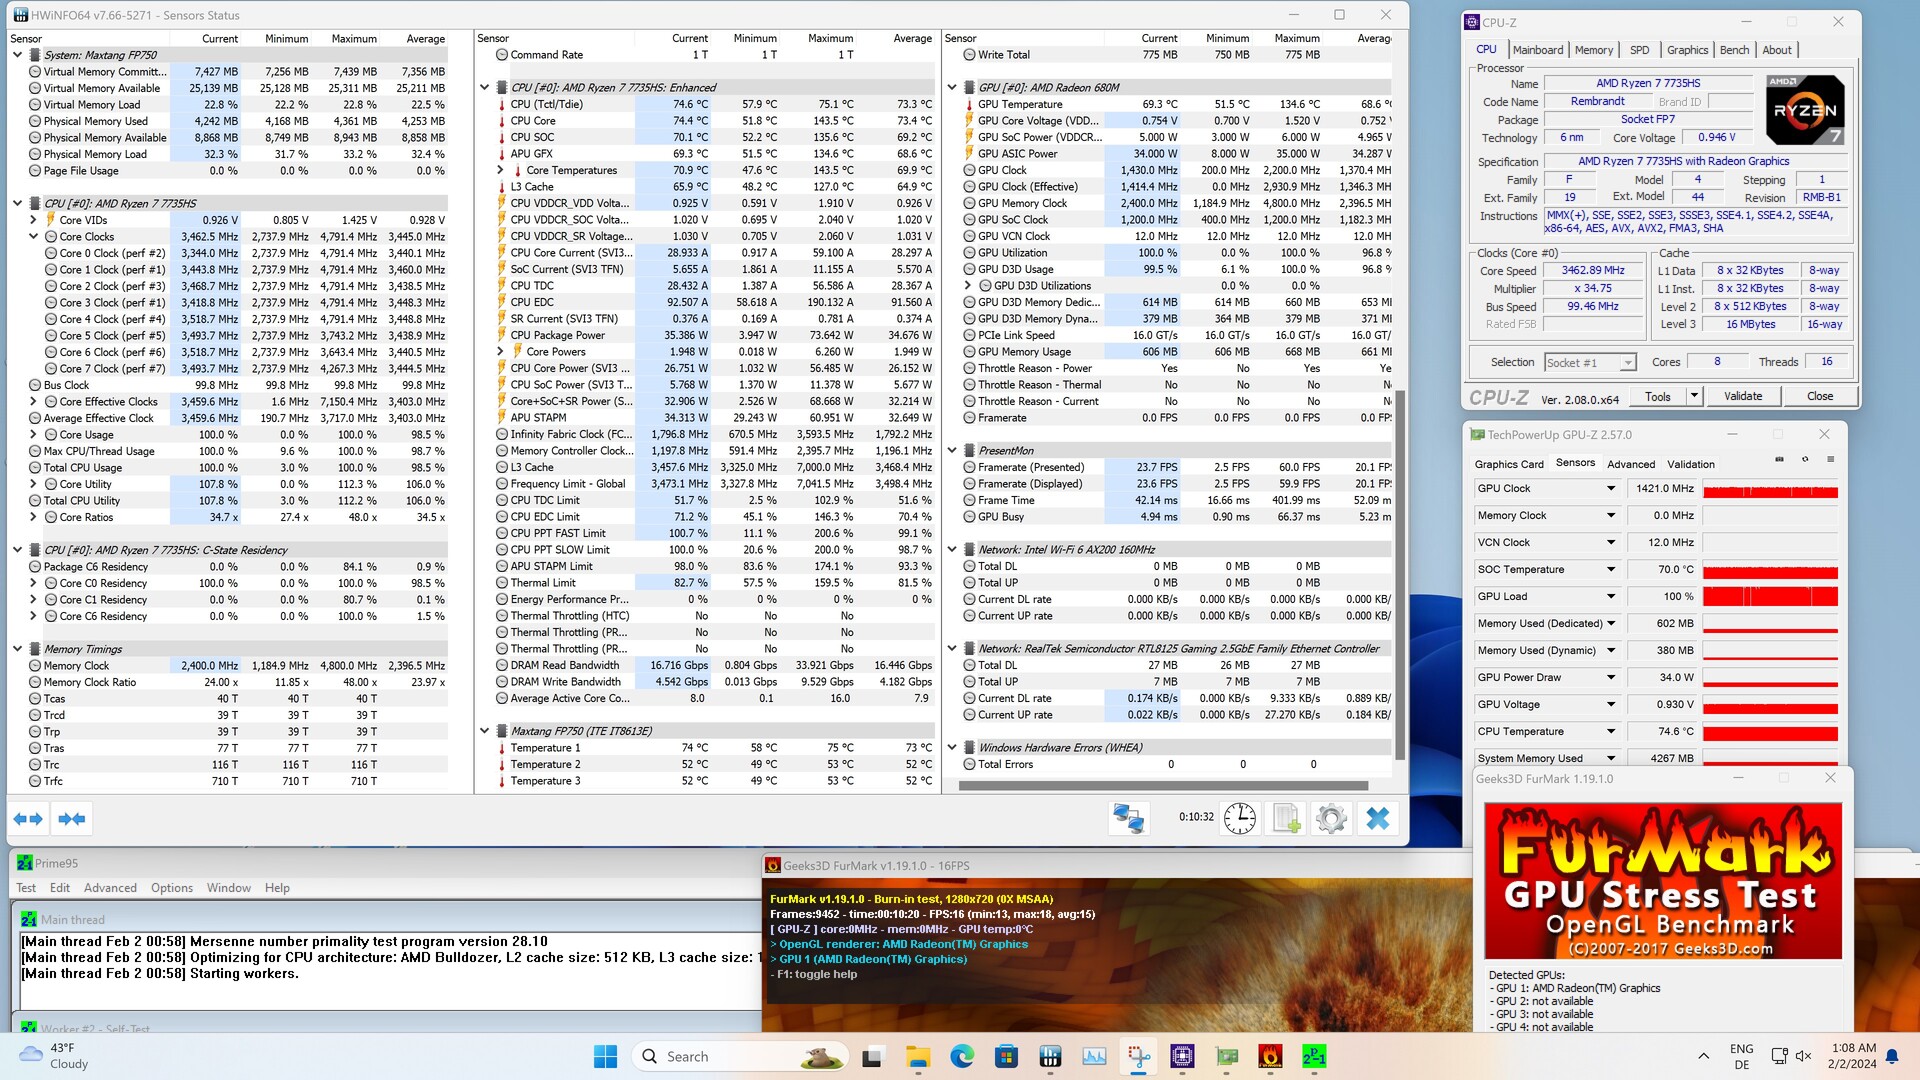Open the Advanced menu in Prime95
The image size is (1920, 1080).
click(x=110, y=888)
